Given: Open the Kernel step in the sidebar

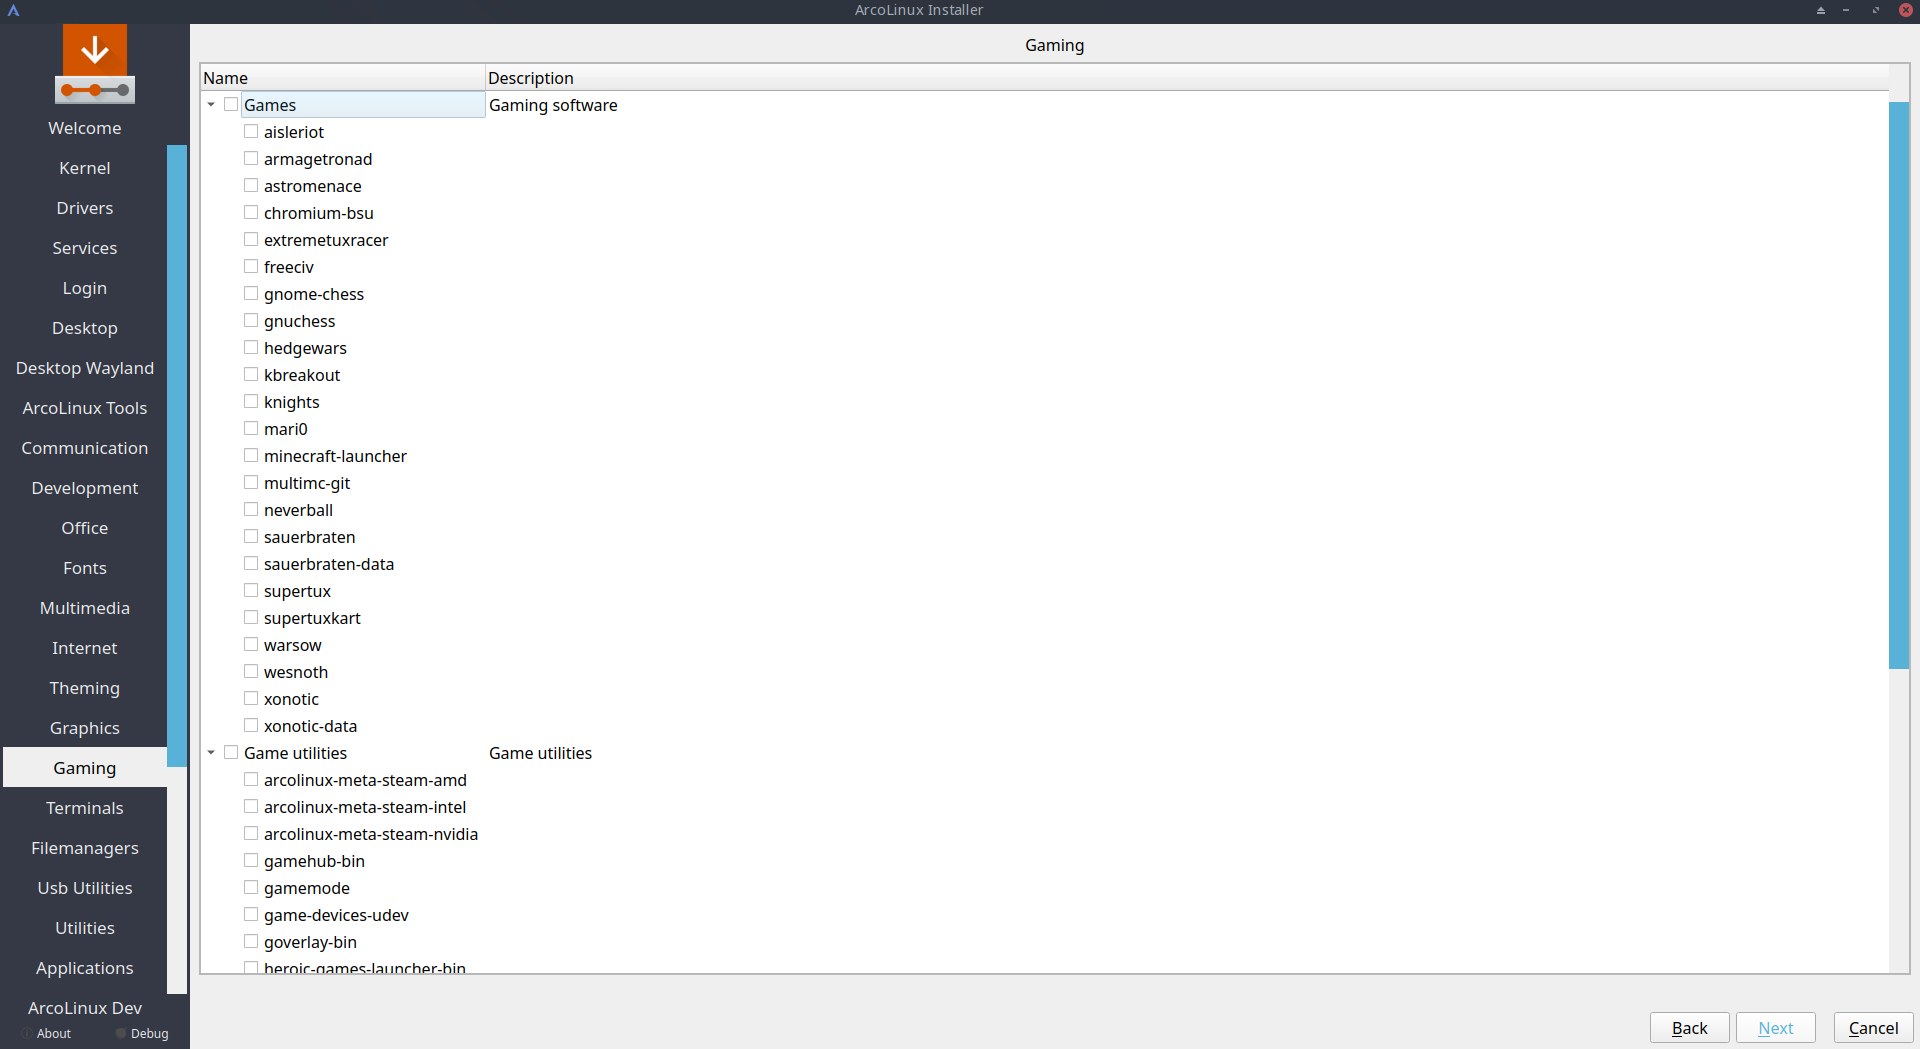Looking at the screenshot, I should point(85,168).
